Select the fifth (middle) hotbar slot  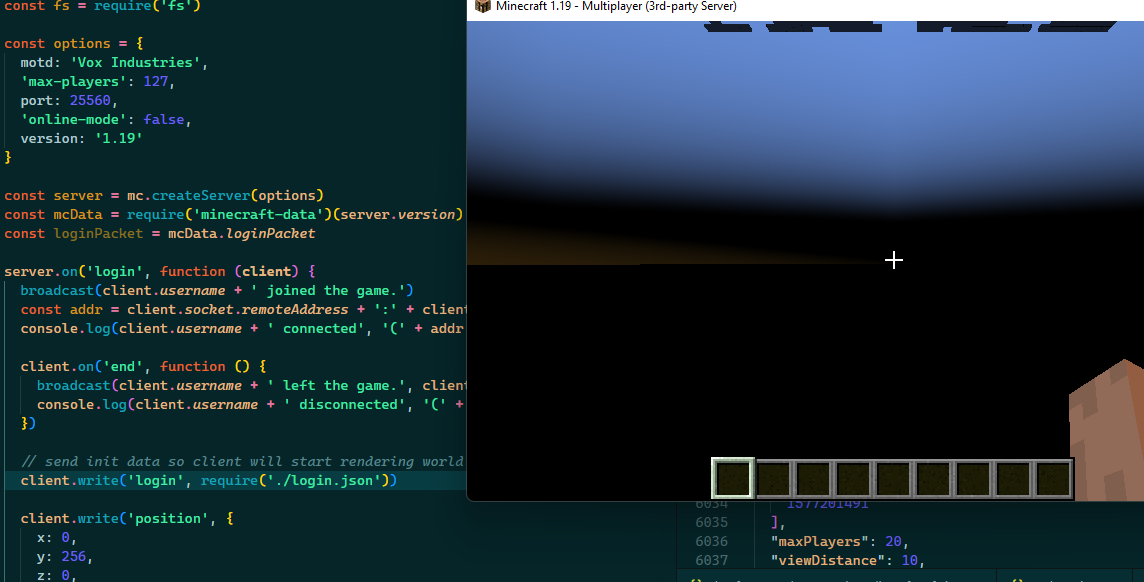tap(894, 478)
